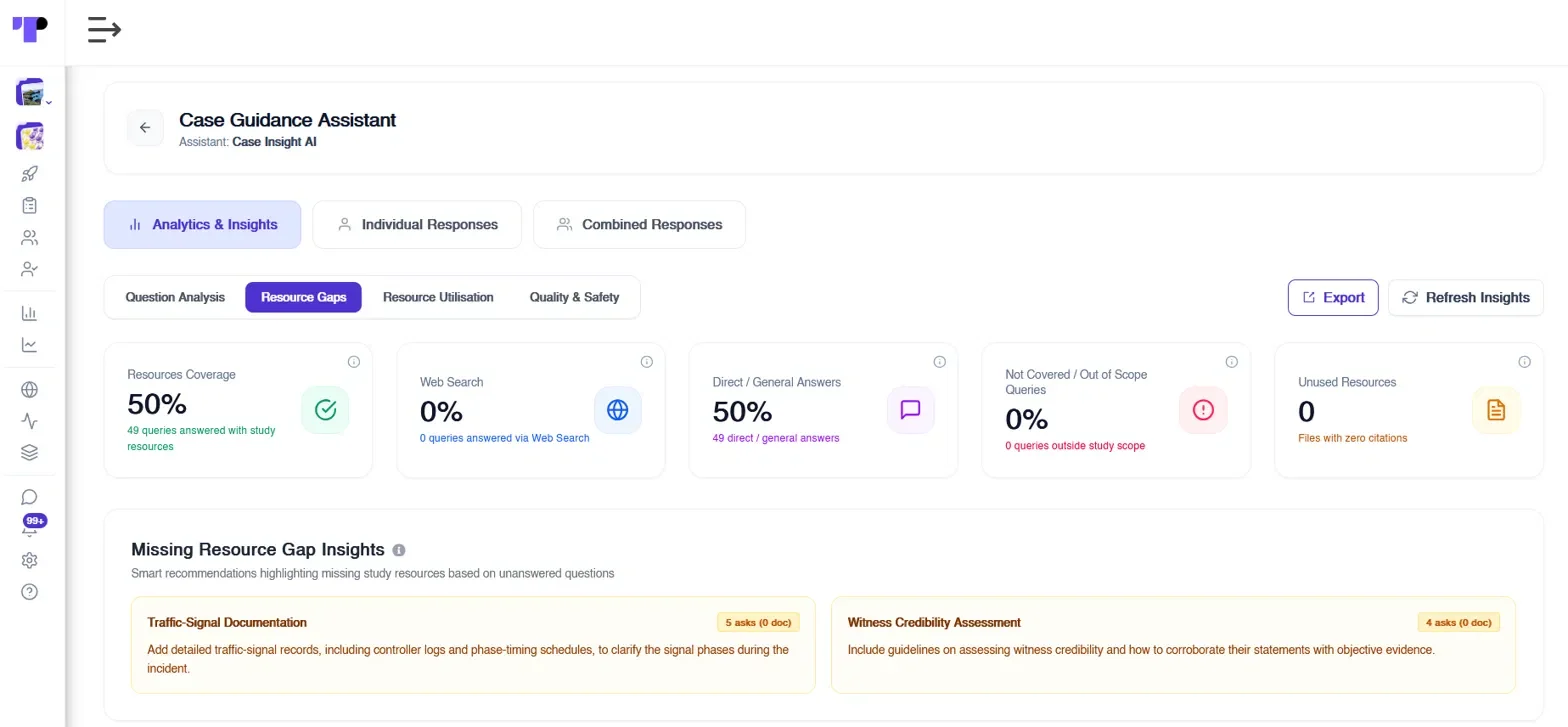Open the chat bubble icon in sidebar
The image size is (1568, 727).
click(x=30, y=497)
